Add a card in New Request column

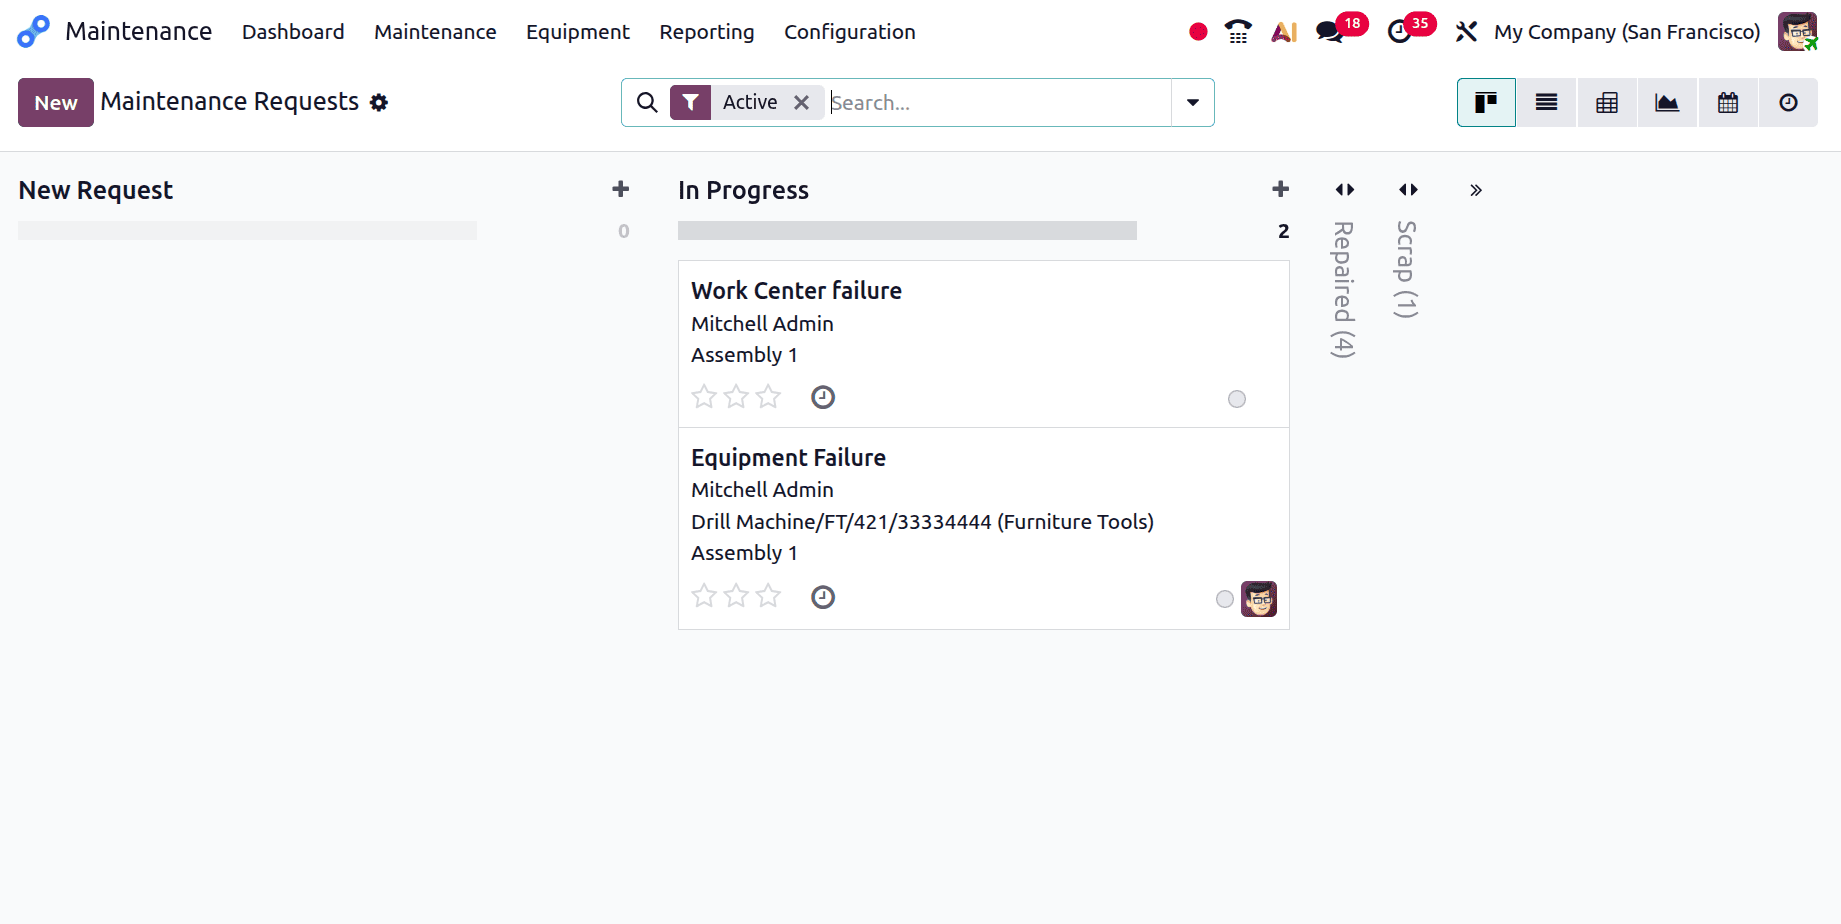pyautogui.click(x=621, y=189)
